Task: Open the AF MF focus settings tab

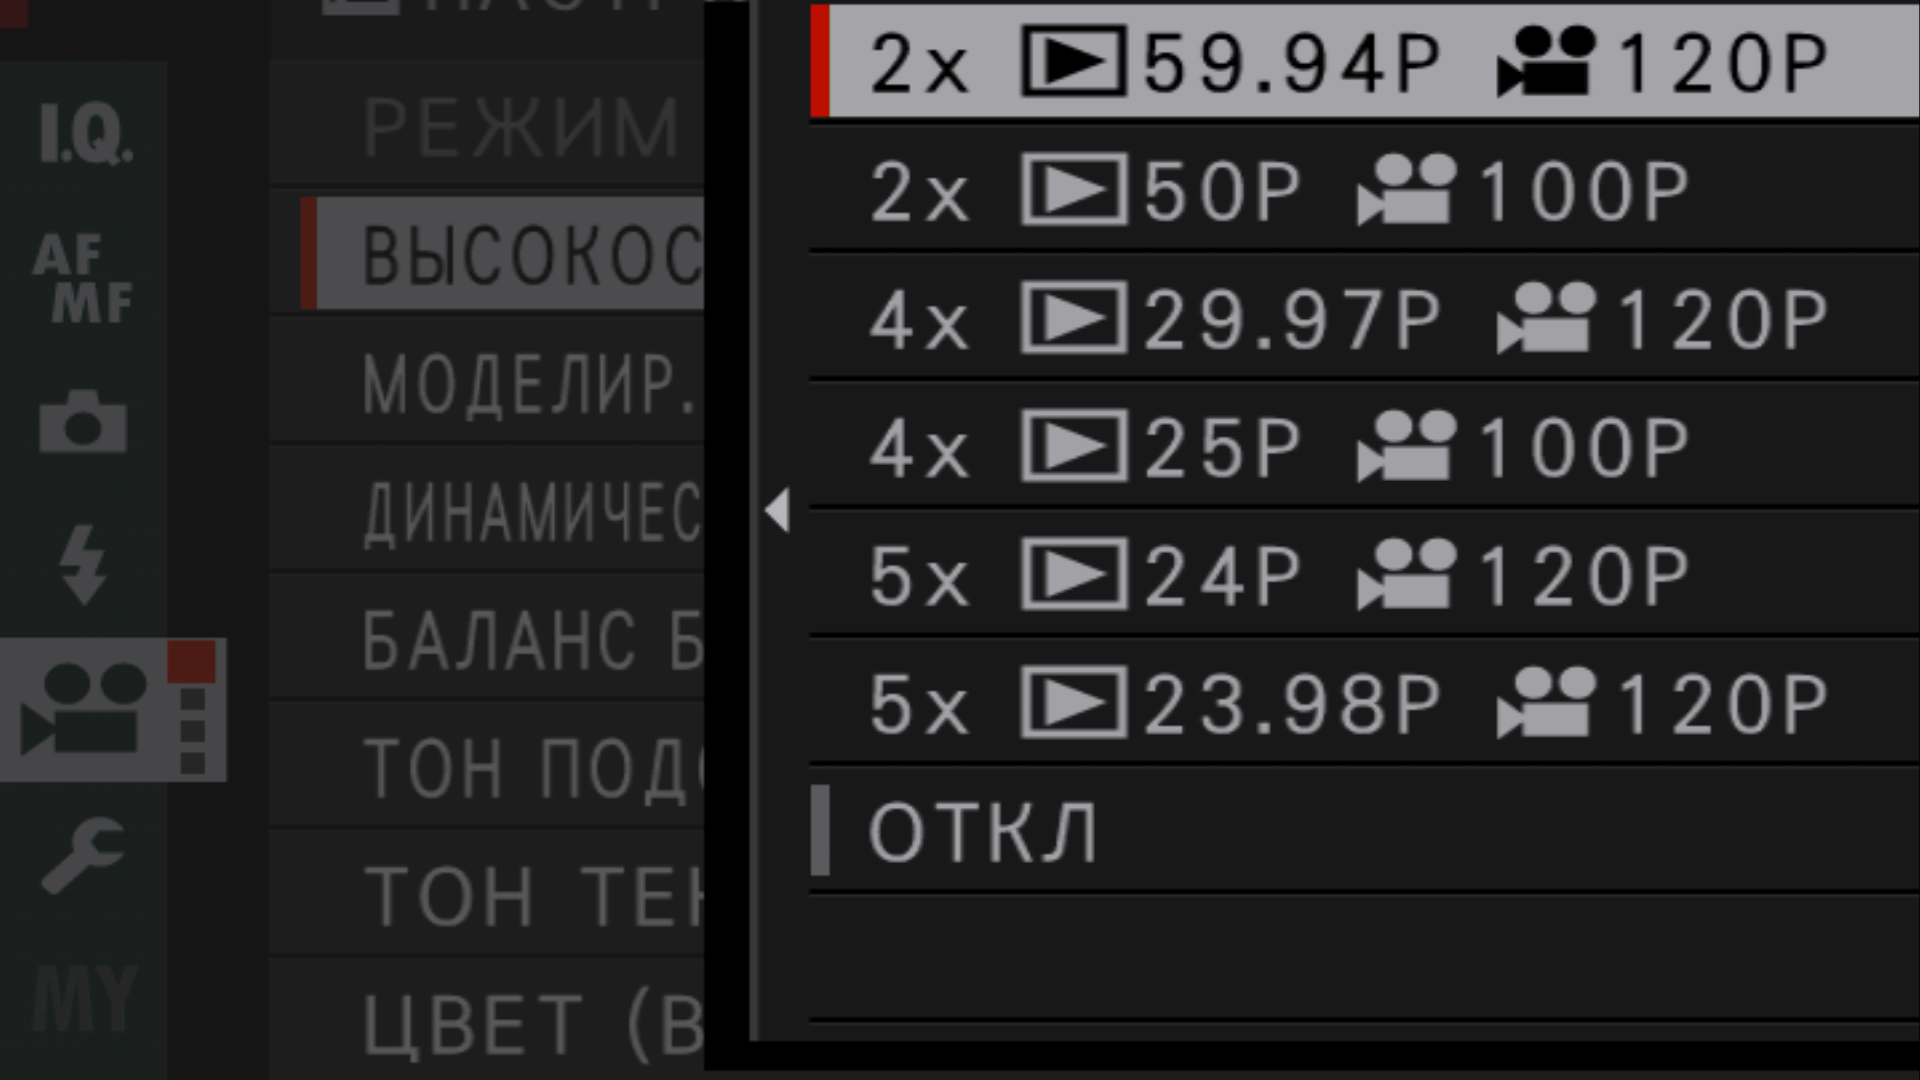Action: point(83,279)
